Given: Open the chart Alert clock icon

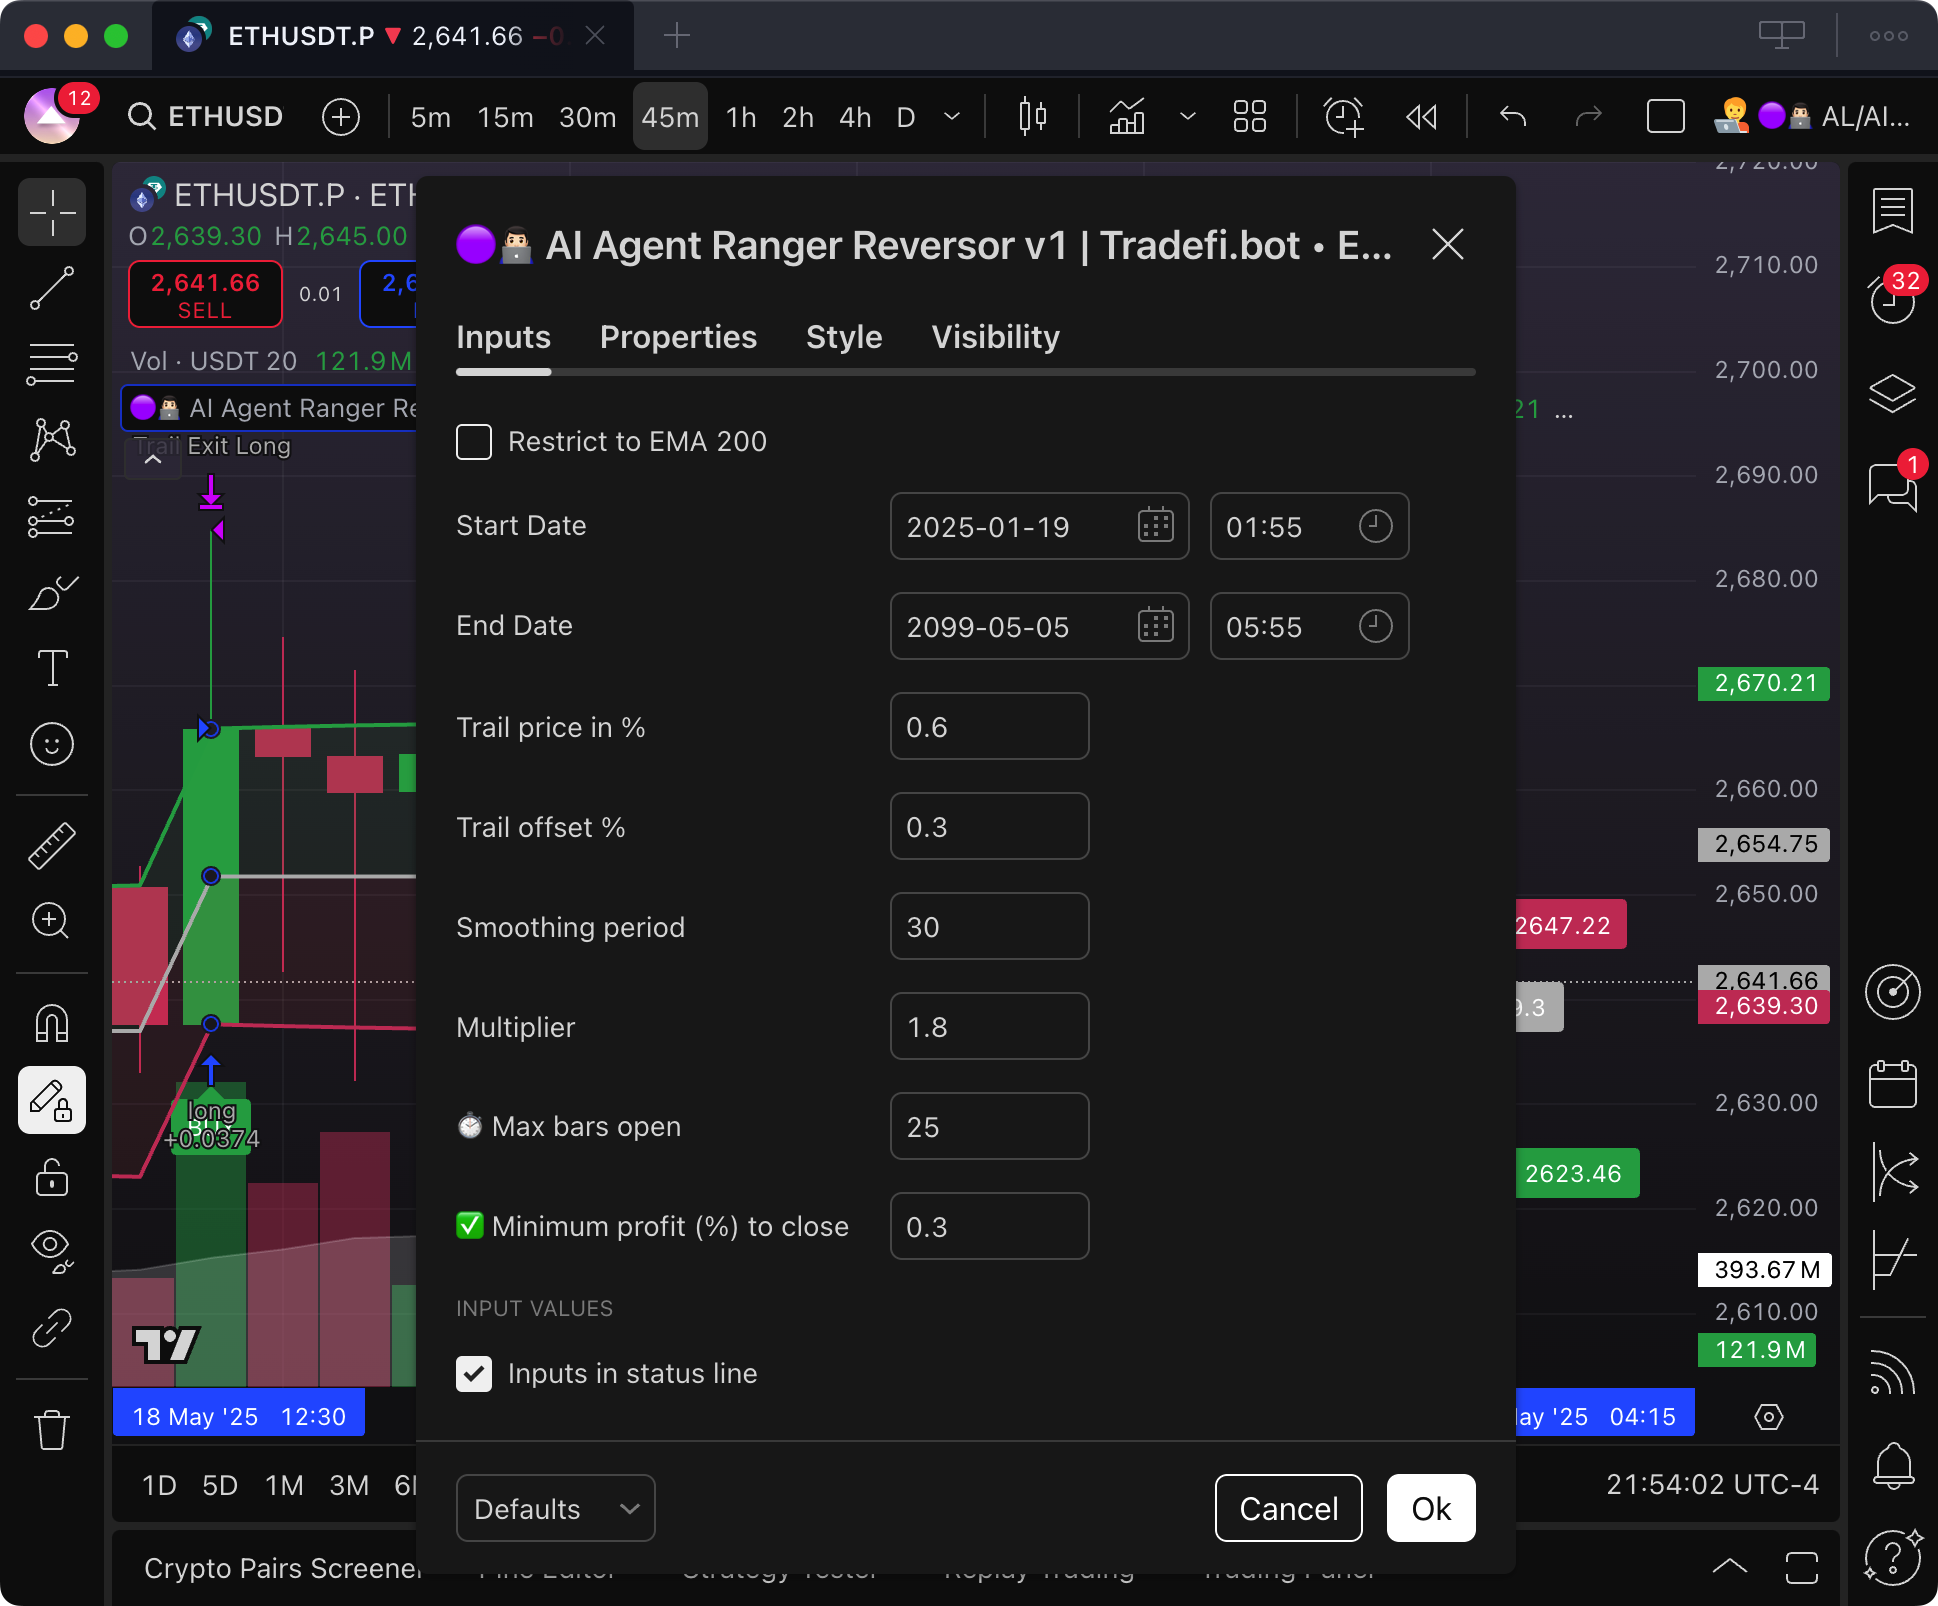Looking at the screenshot, I should (1343, 117).
